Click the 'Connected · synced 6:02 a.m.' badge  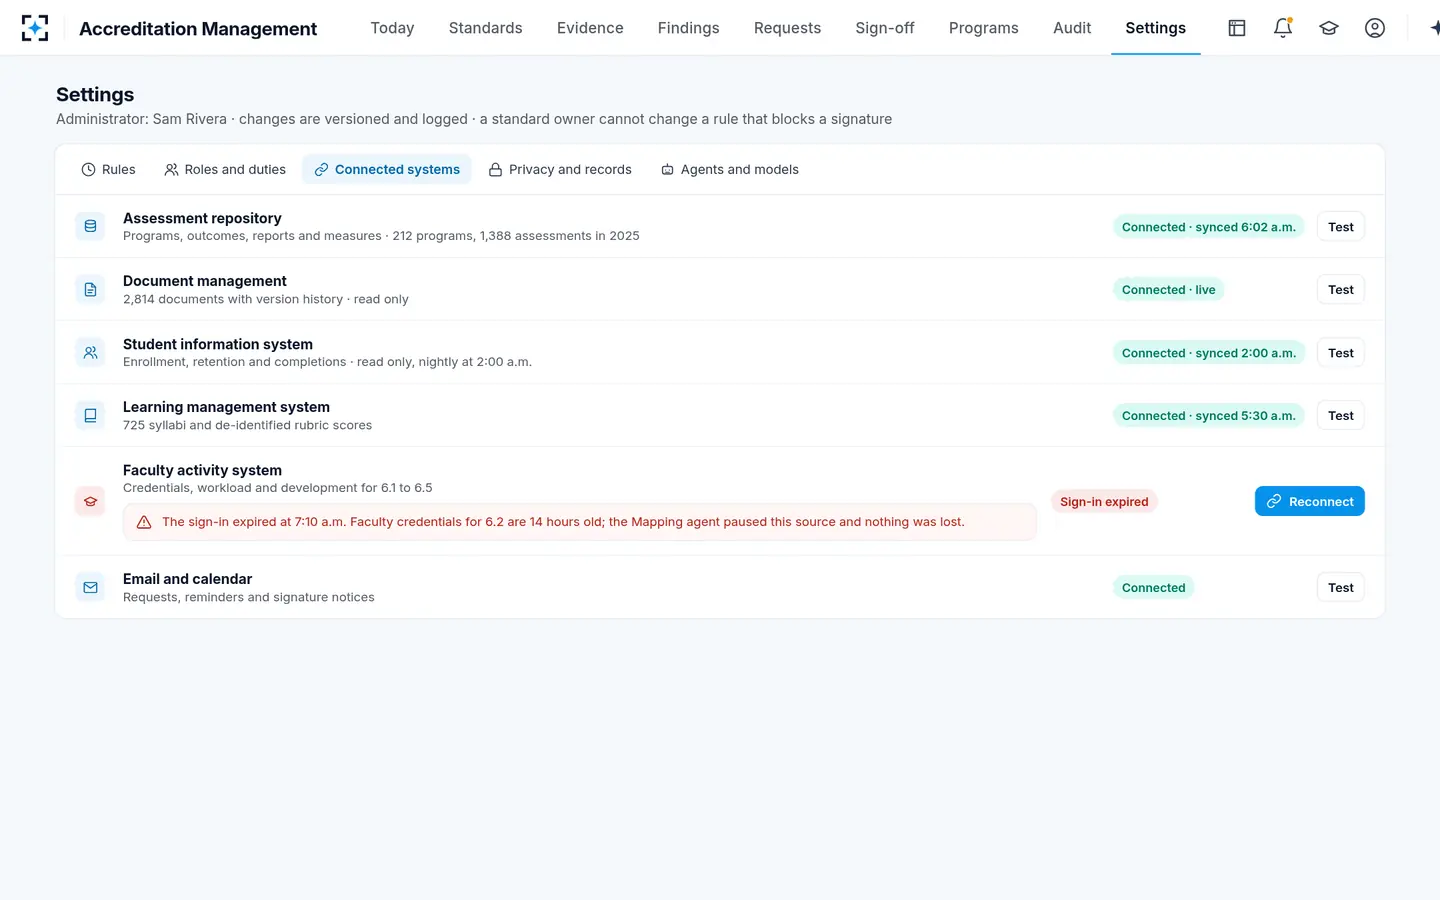1209,227
